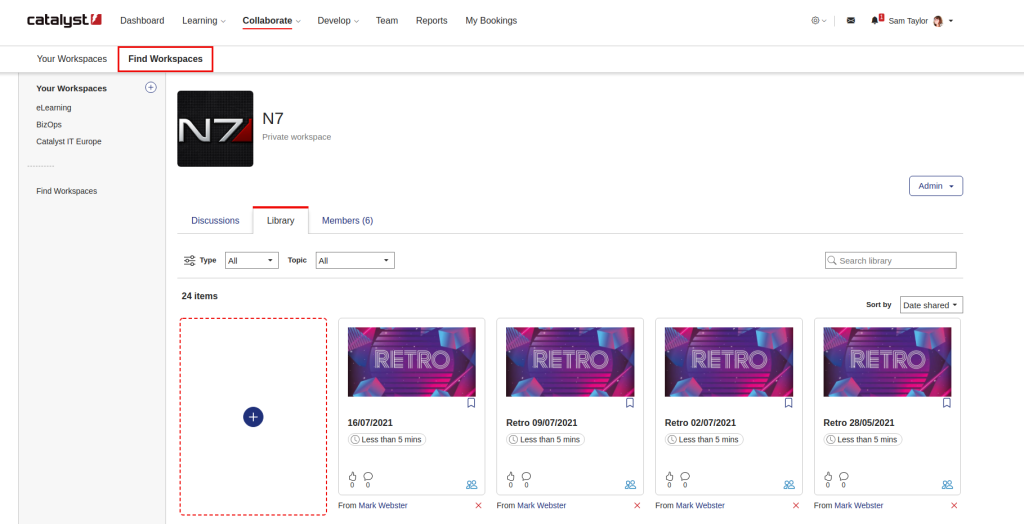This screenshot has height=524, width=1024.
Task: Open the BizOps workspace link in sidebar
Action: coord(49,125)
